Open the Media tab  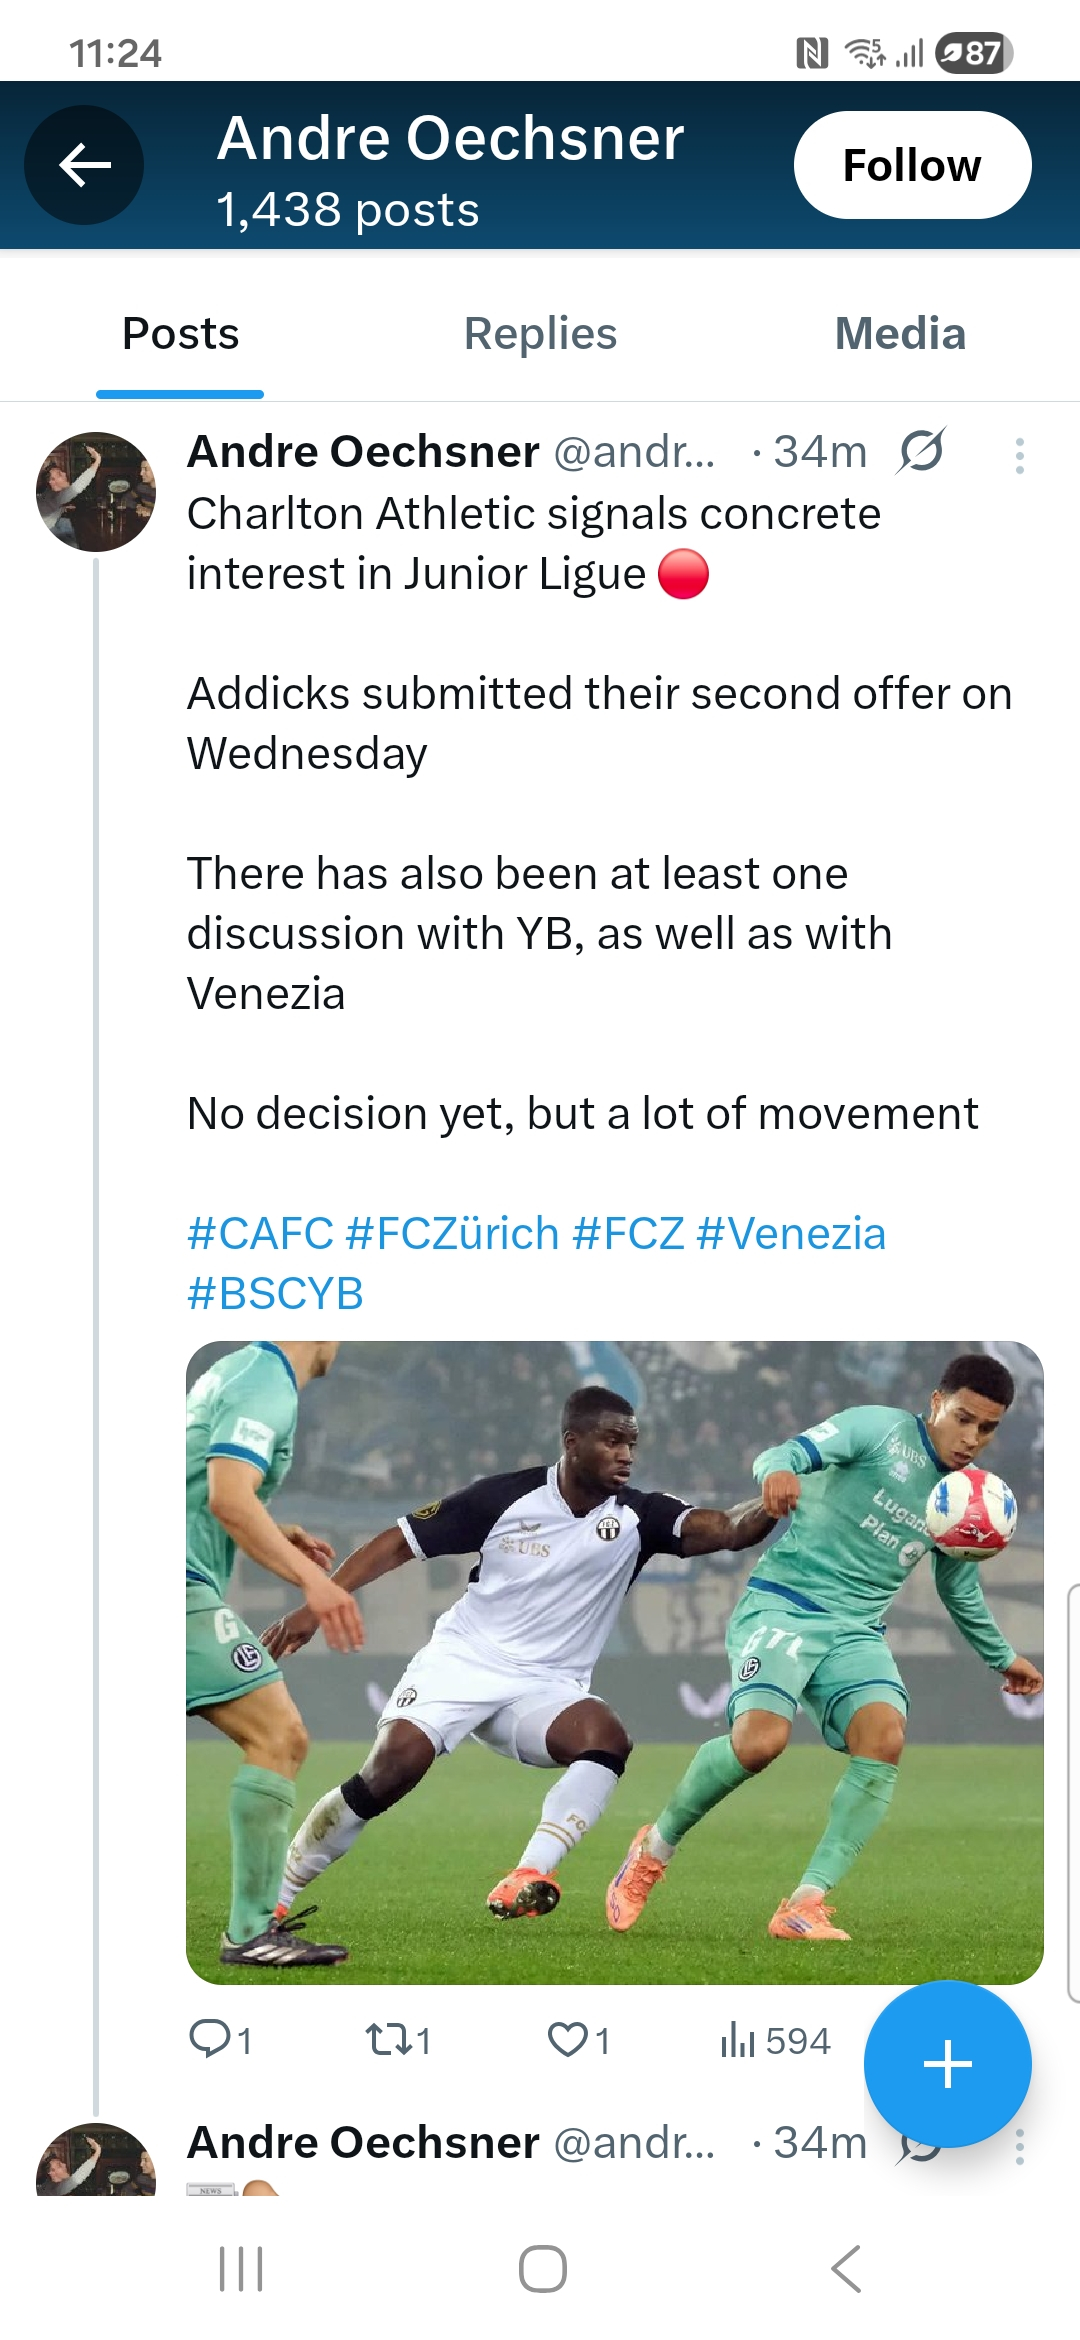(x=900, y=334)
